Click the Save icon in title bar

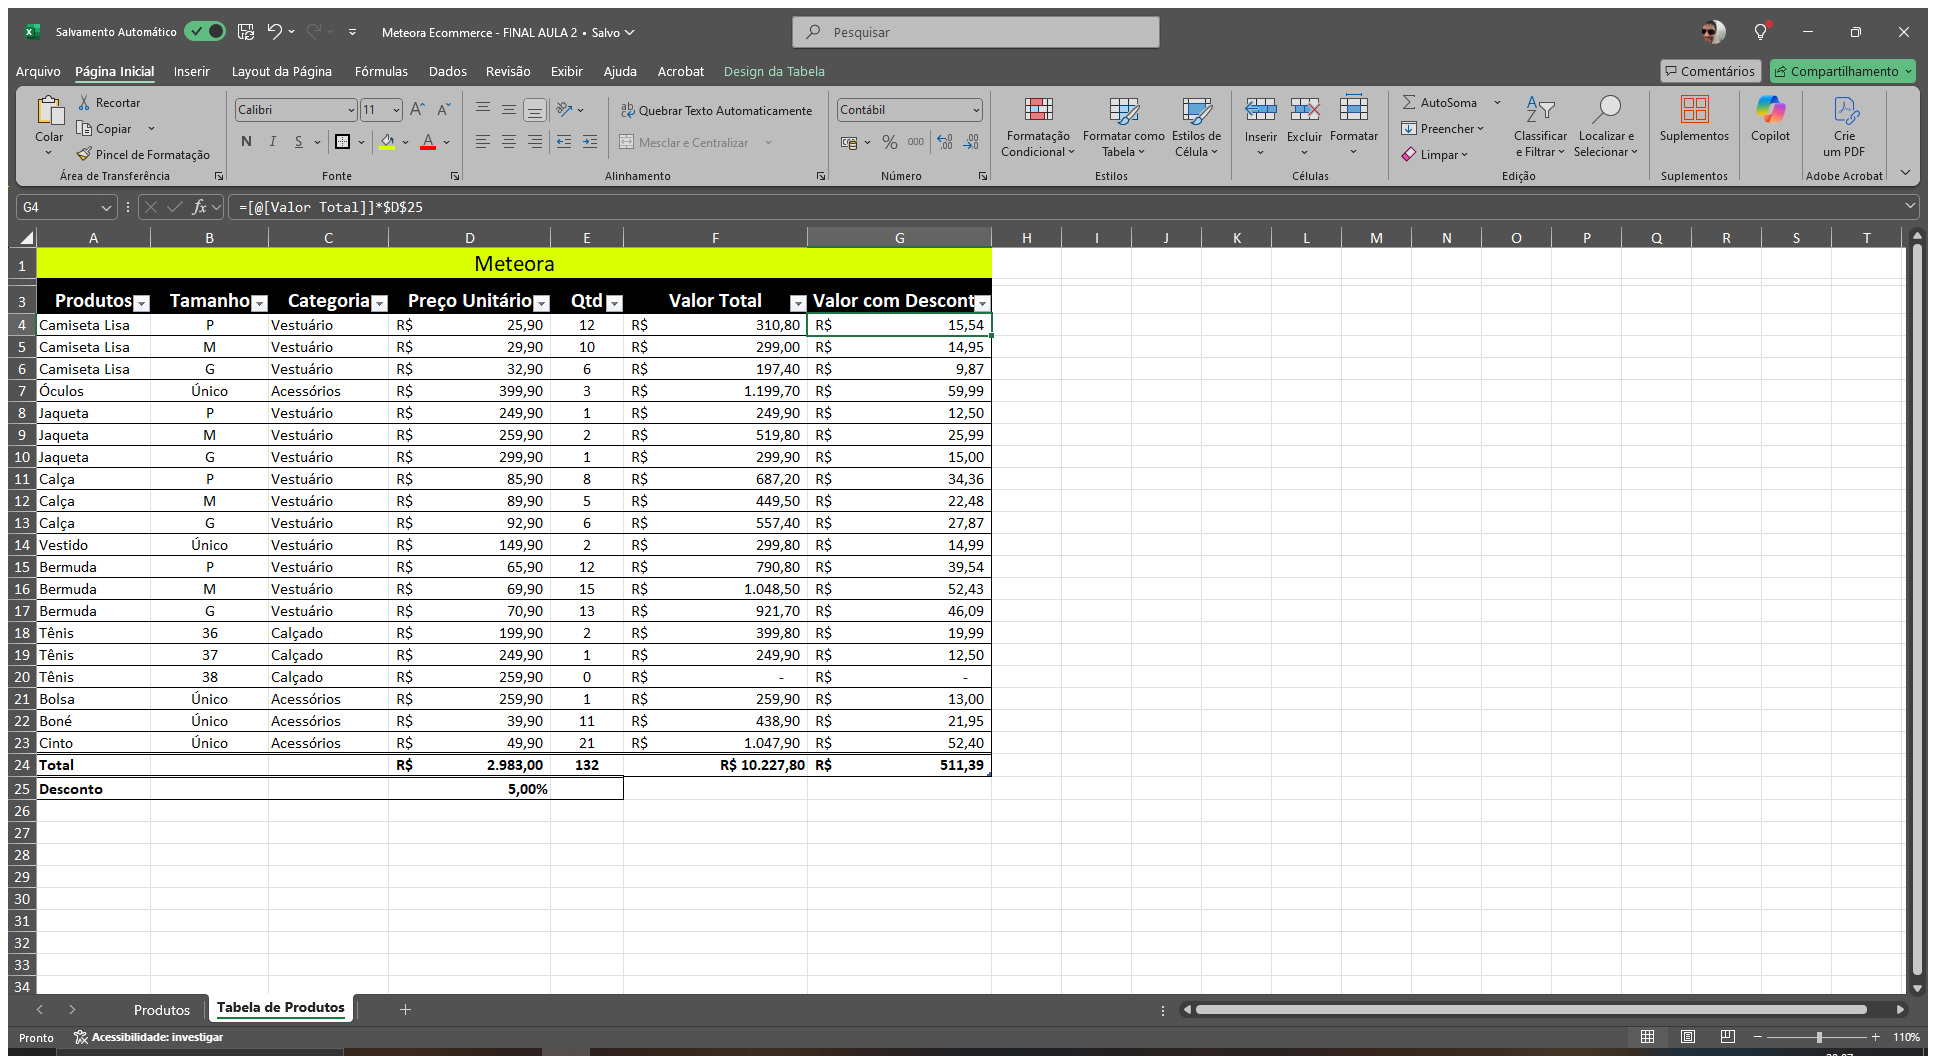coord(246,32)
